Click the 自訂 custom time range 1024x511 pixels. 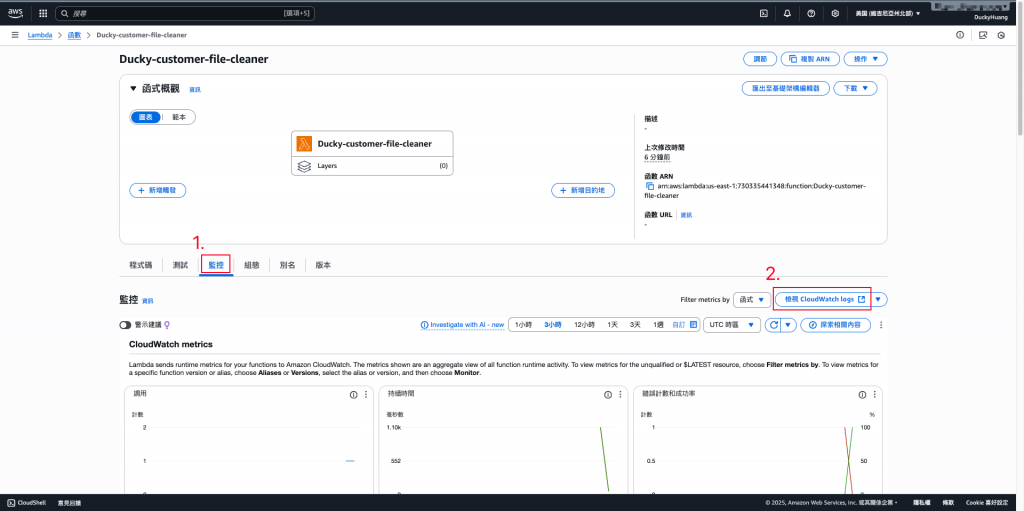tap(679, 325)
